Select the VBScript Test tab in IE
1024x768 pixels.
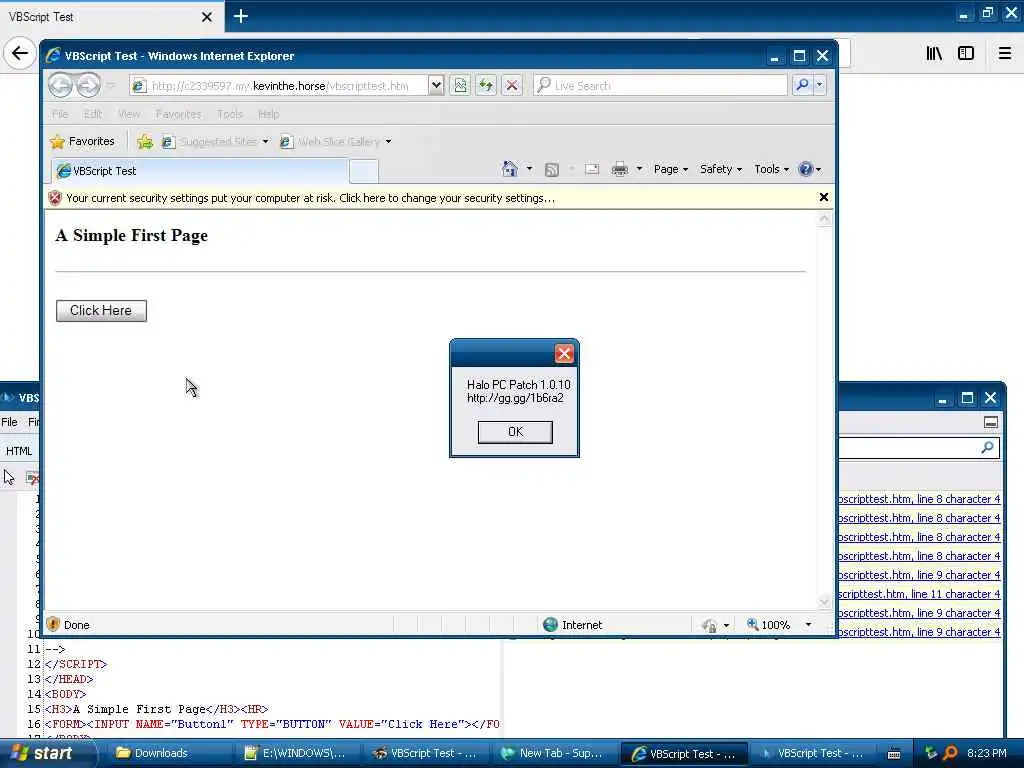point(200,171)
